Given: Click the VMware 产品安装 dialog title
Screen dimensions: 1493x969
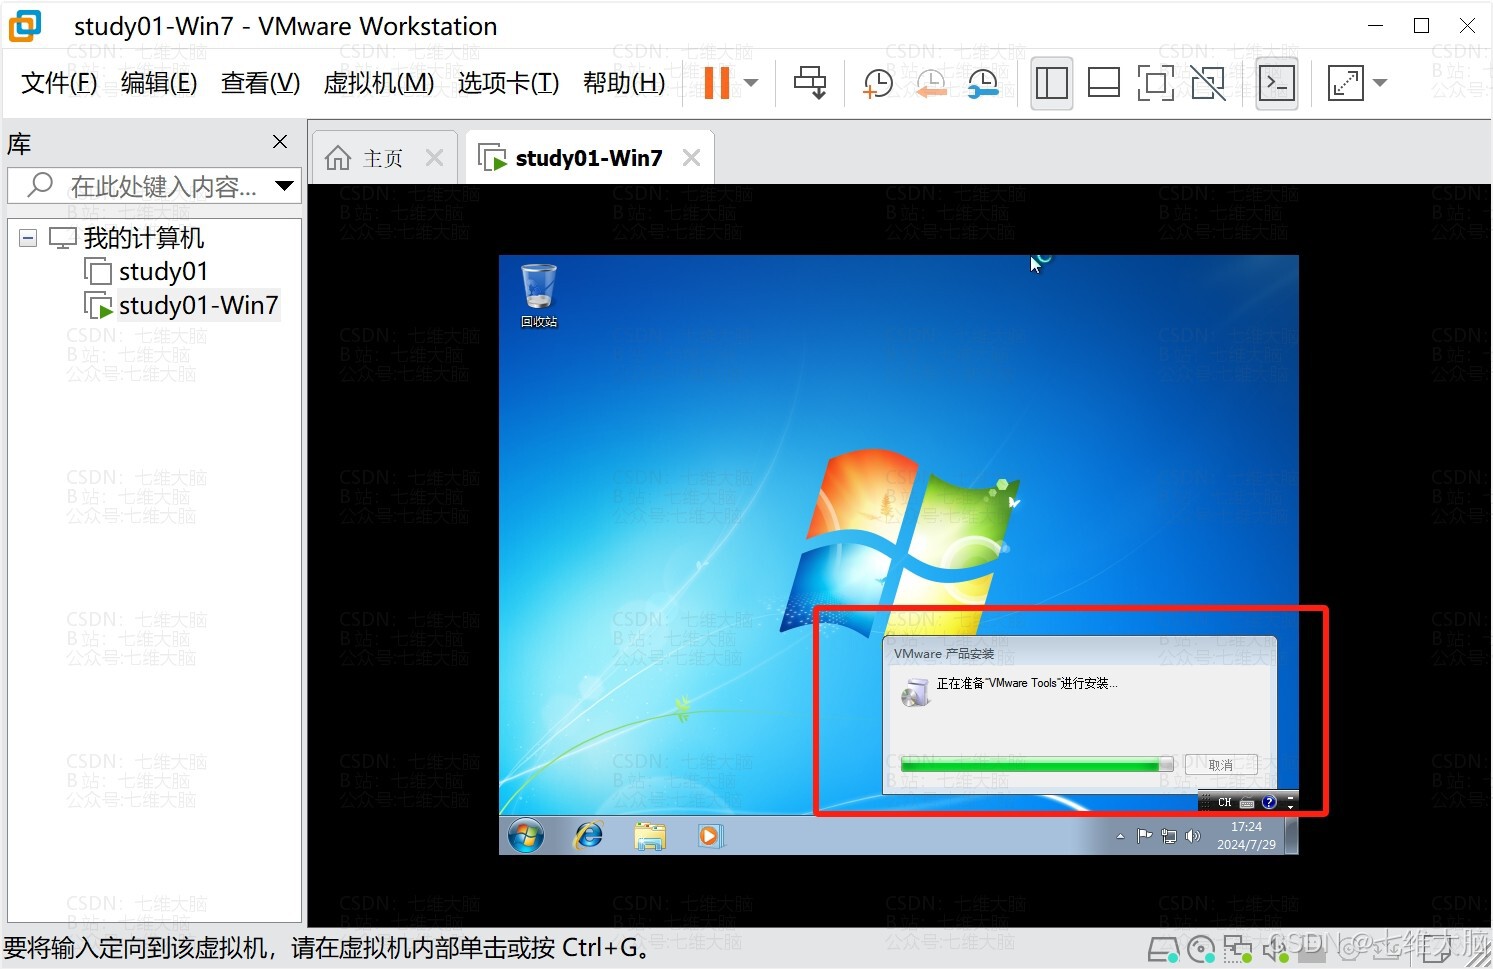Looking at the screenshot, I should point(944,654).
